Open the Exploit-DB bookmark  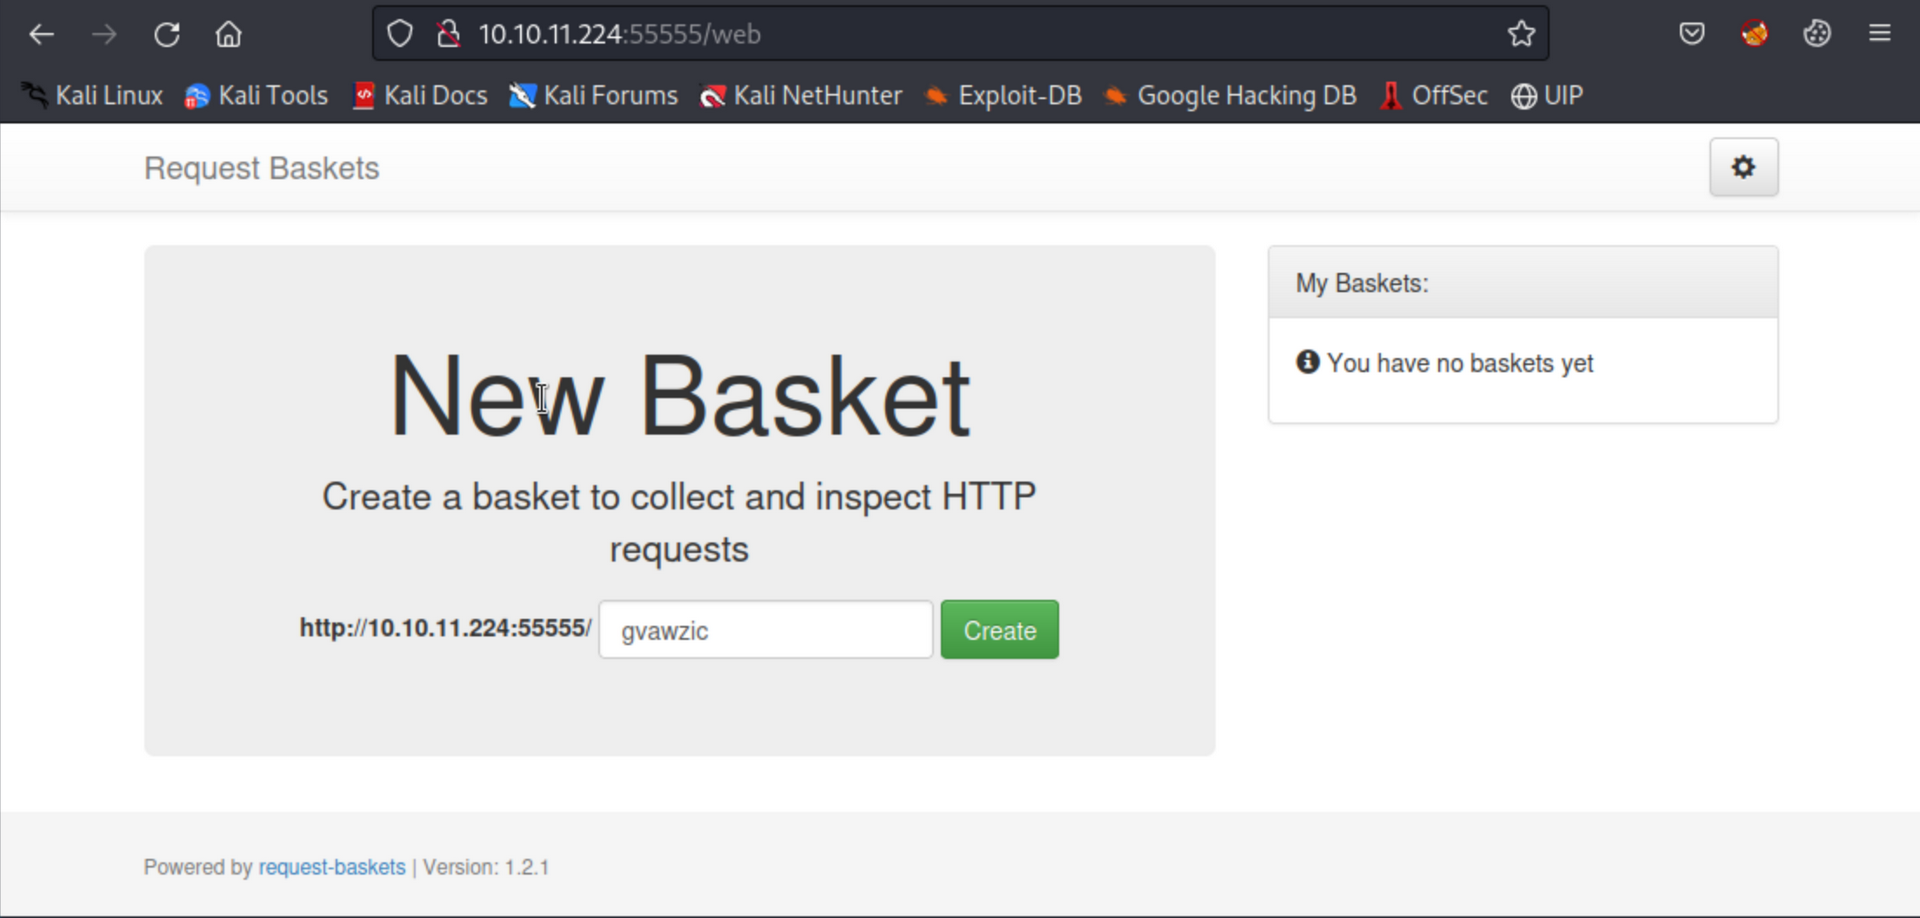(1004, 96)
